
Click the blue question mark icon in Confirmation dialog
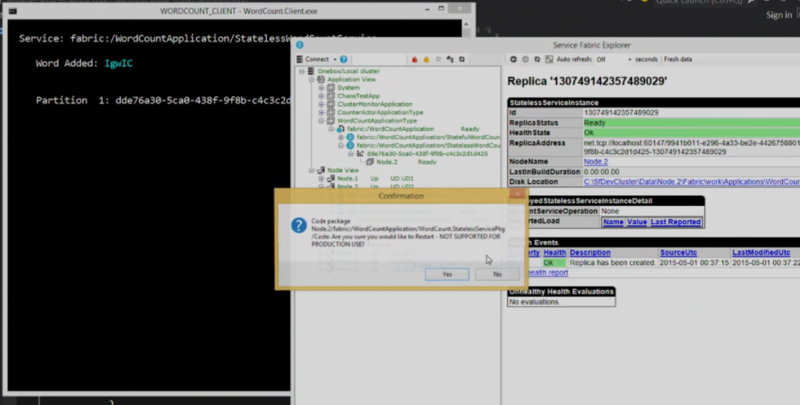299,225
